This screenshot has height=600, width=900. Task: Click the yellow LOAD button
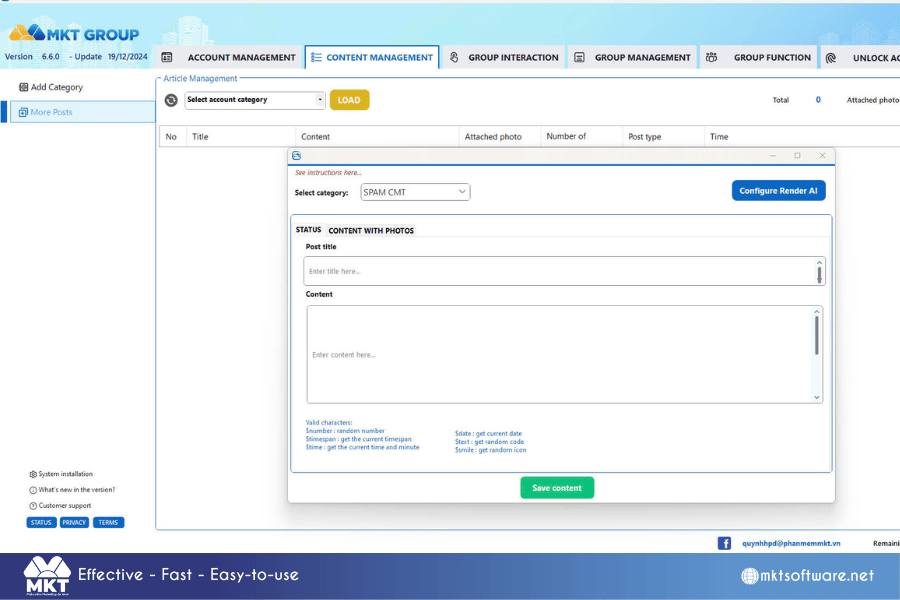click(349, 100)
